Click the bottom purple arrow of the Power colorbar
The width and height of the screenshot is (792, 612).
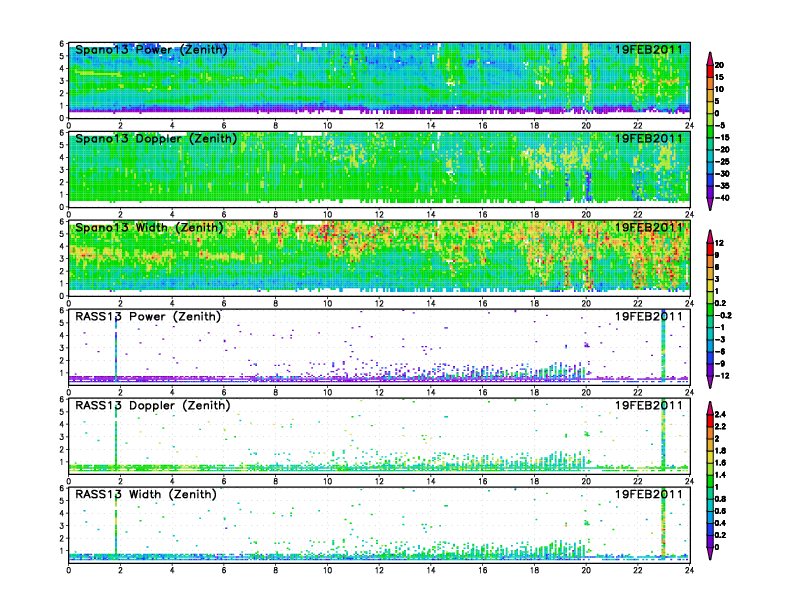pos(710,205)
